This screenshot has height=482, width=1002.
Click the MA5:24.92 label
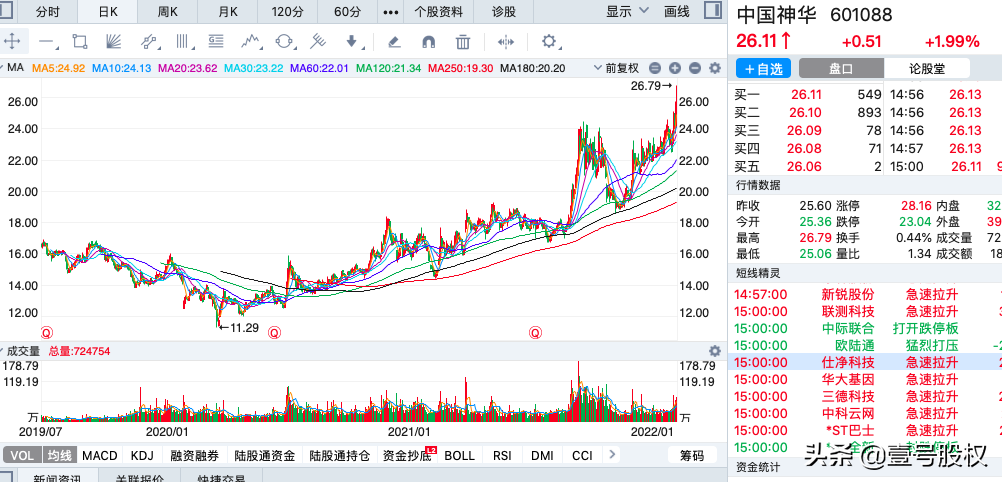(x=58, y=68)
